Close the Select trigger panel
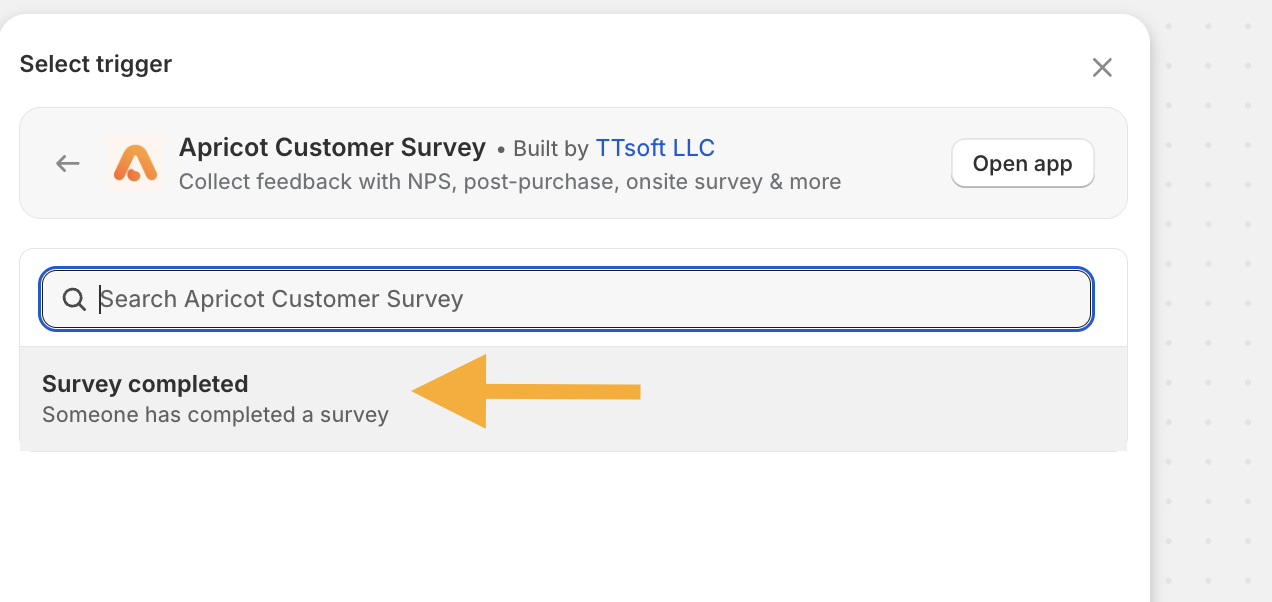Screen dimensions: 1272x602 1102,67
